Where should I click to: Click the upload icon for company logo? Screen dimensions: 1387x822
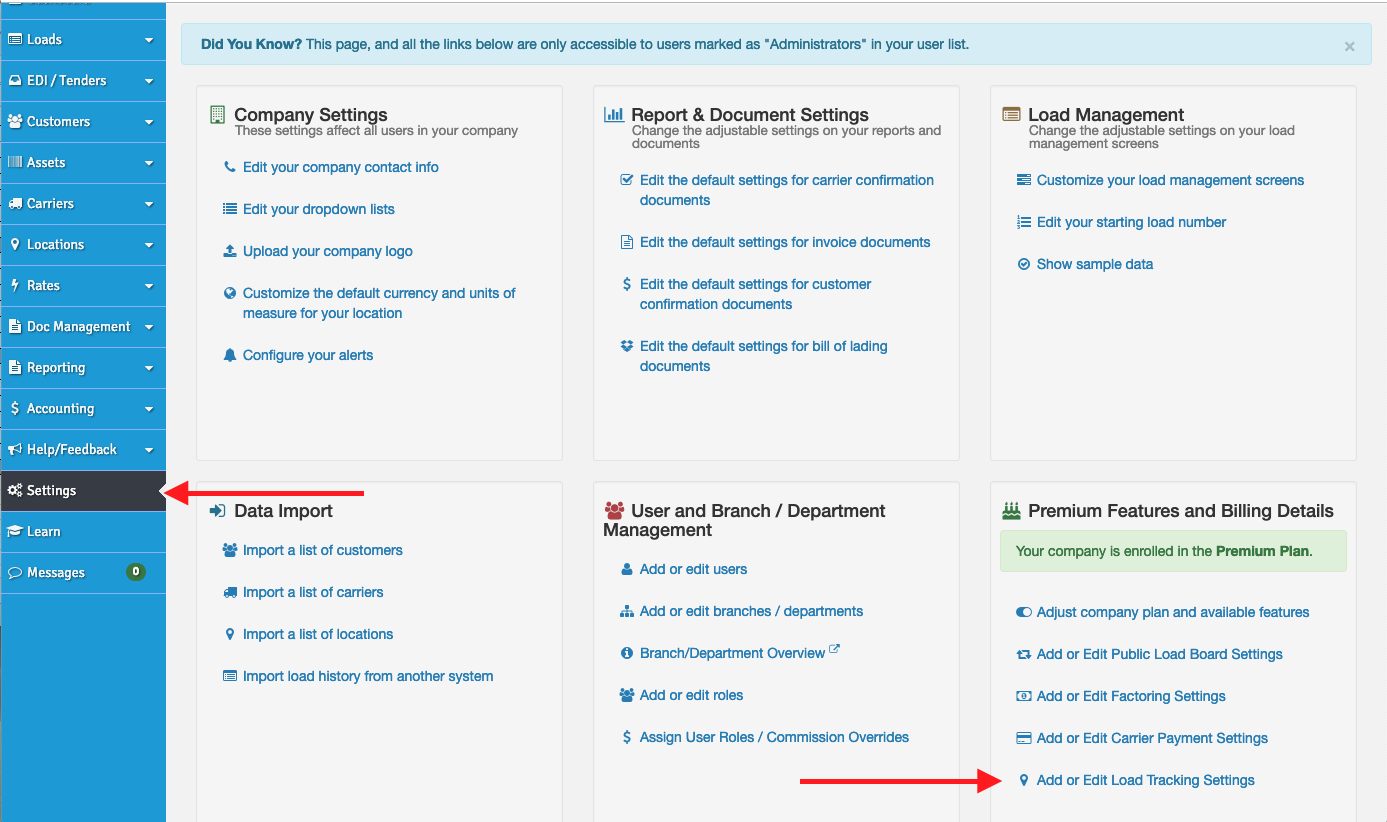point(230,252)
